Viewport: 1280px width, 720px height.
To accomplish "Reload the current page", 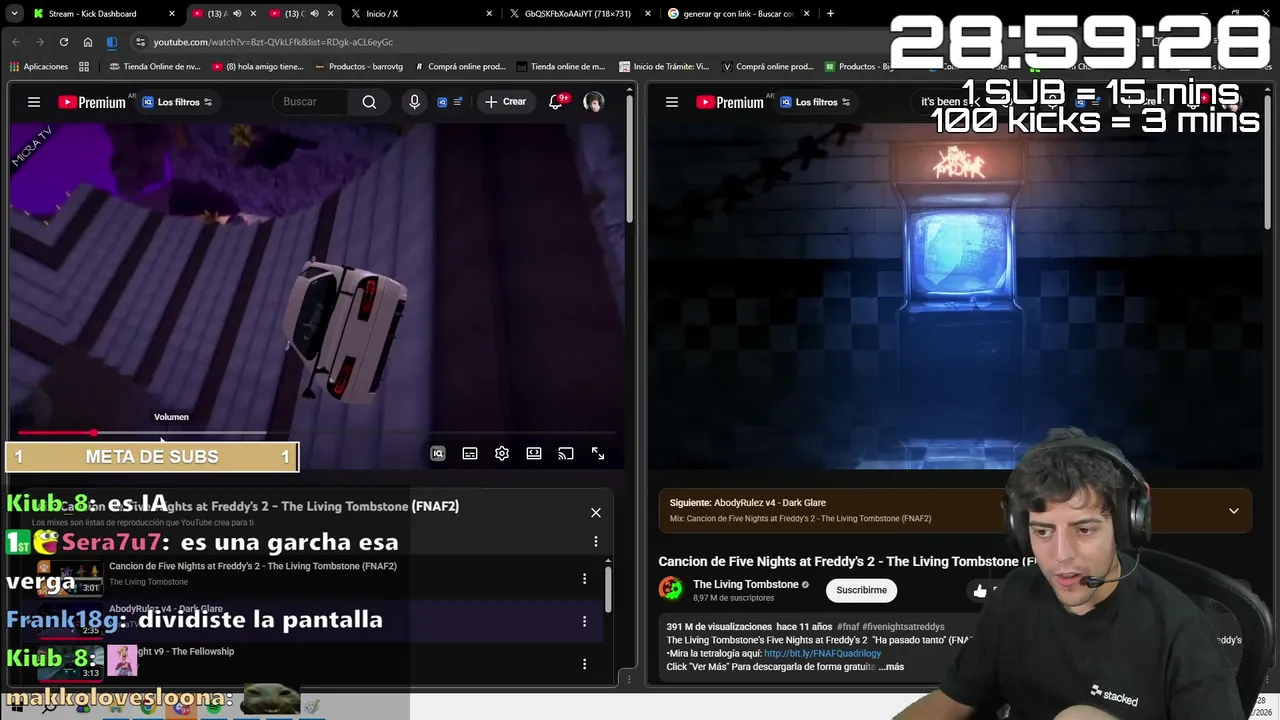I will point(63,42).
